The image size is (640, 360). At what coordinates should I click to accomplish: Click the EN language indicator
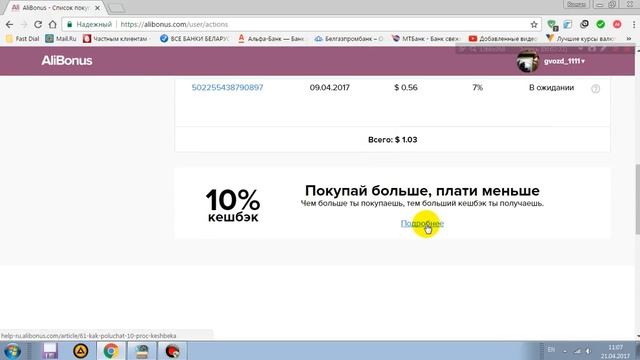551,350
